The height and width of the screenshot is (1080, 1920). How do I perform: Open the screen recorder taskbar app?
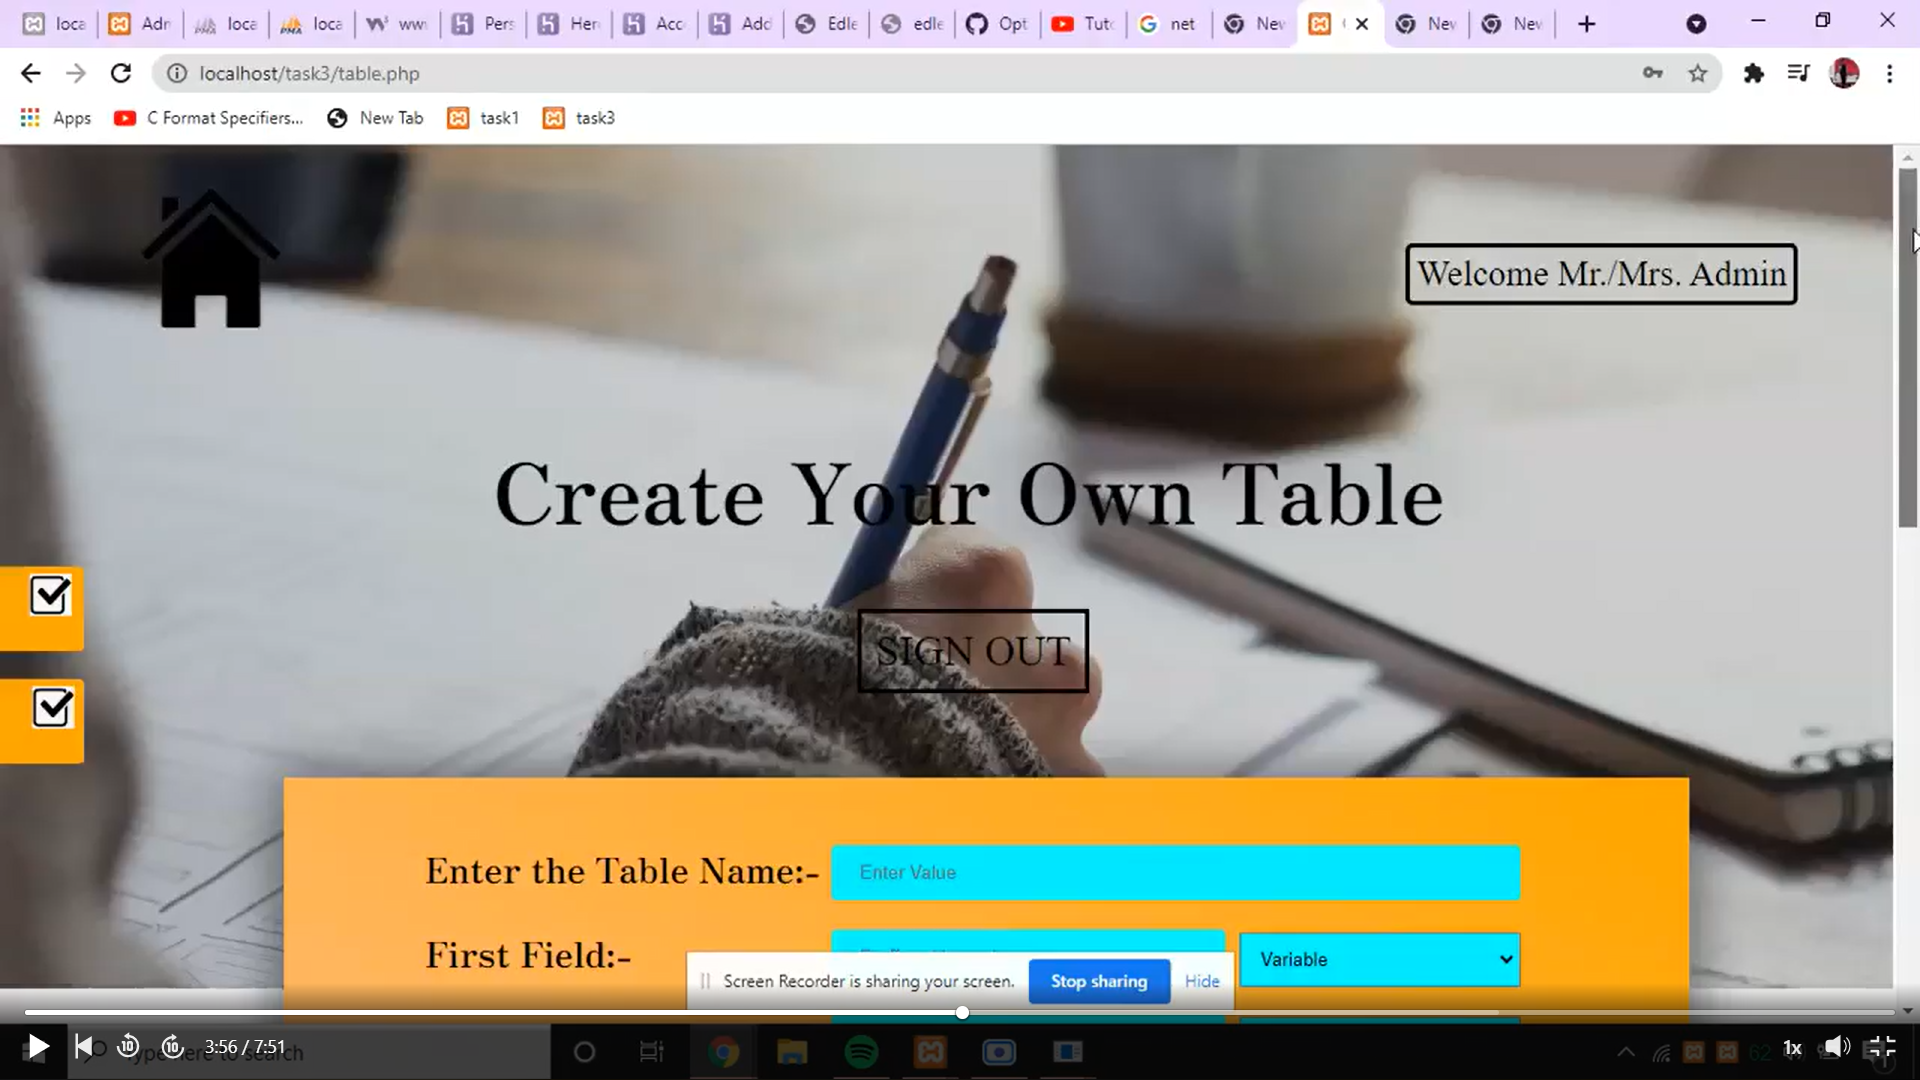[999, 1052]
